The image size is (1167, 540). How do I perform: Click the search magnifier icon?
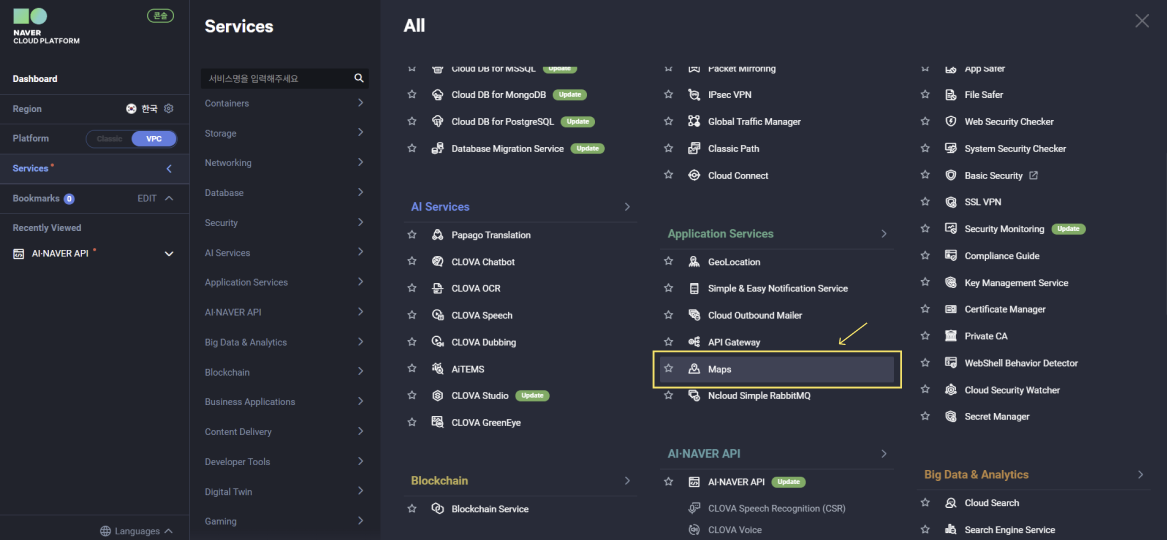pyautogui.click(x=359, y=78)
